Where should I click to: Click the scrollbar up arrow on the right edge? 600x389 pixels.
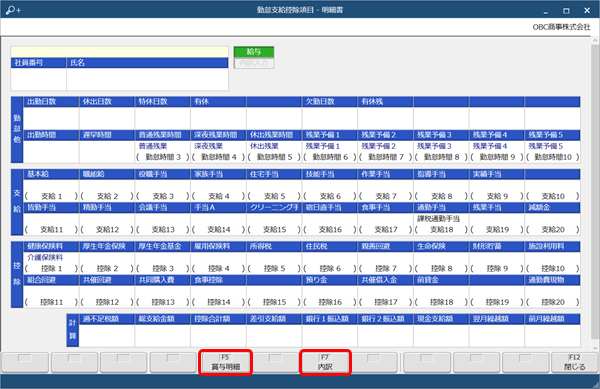click(x=595, y=41)
